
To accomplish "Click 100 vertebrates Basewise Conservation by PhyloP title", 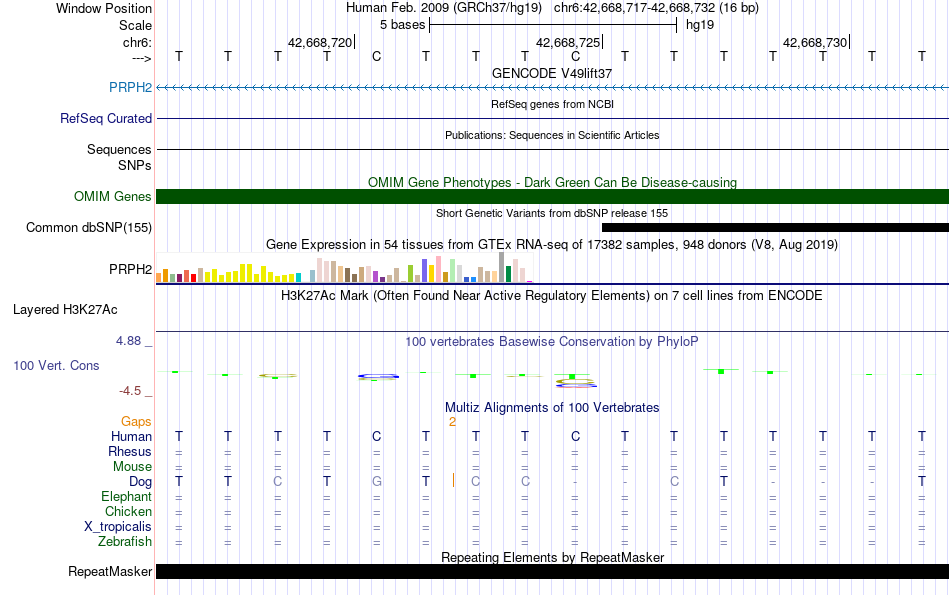I will pyautogui.click(x=552, y=342).
